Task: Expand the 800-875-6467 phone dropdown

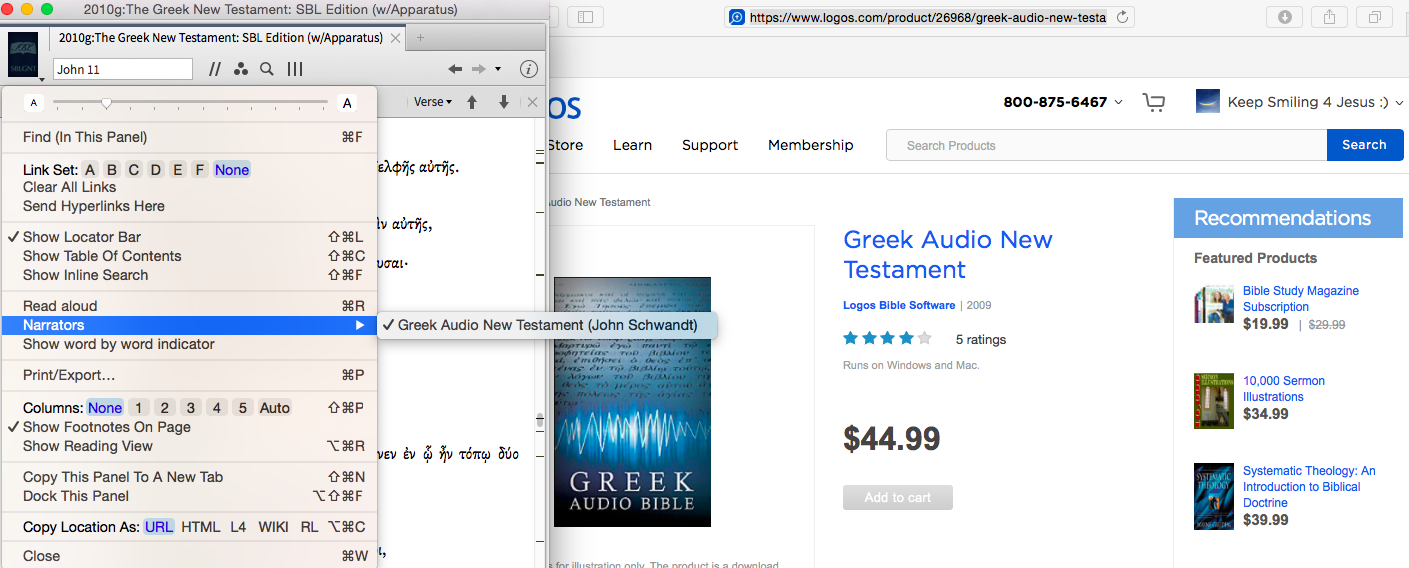Action: click(1118, 102)
